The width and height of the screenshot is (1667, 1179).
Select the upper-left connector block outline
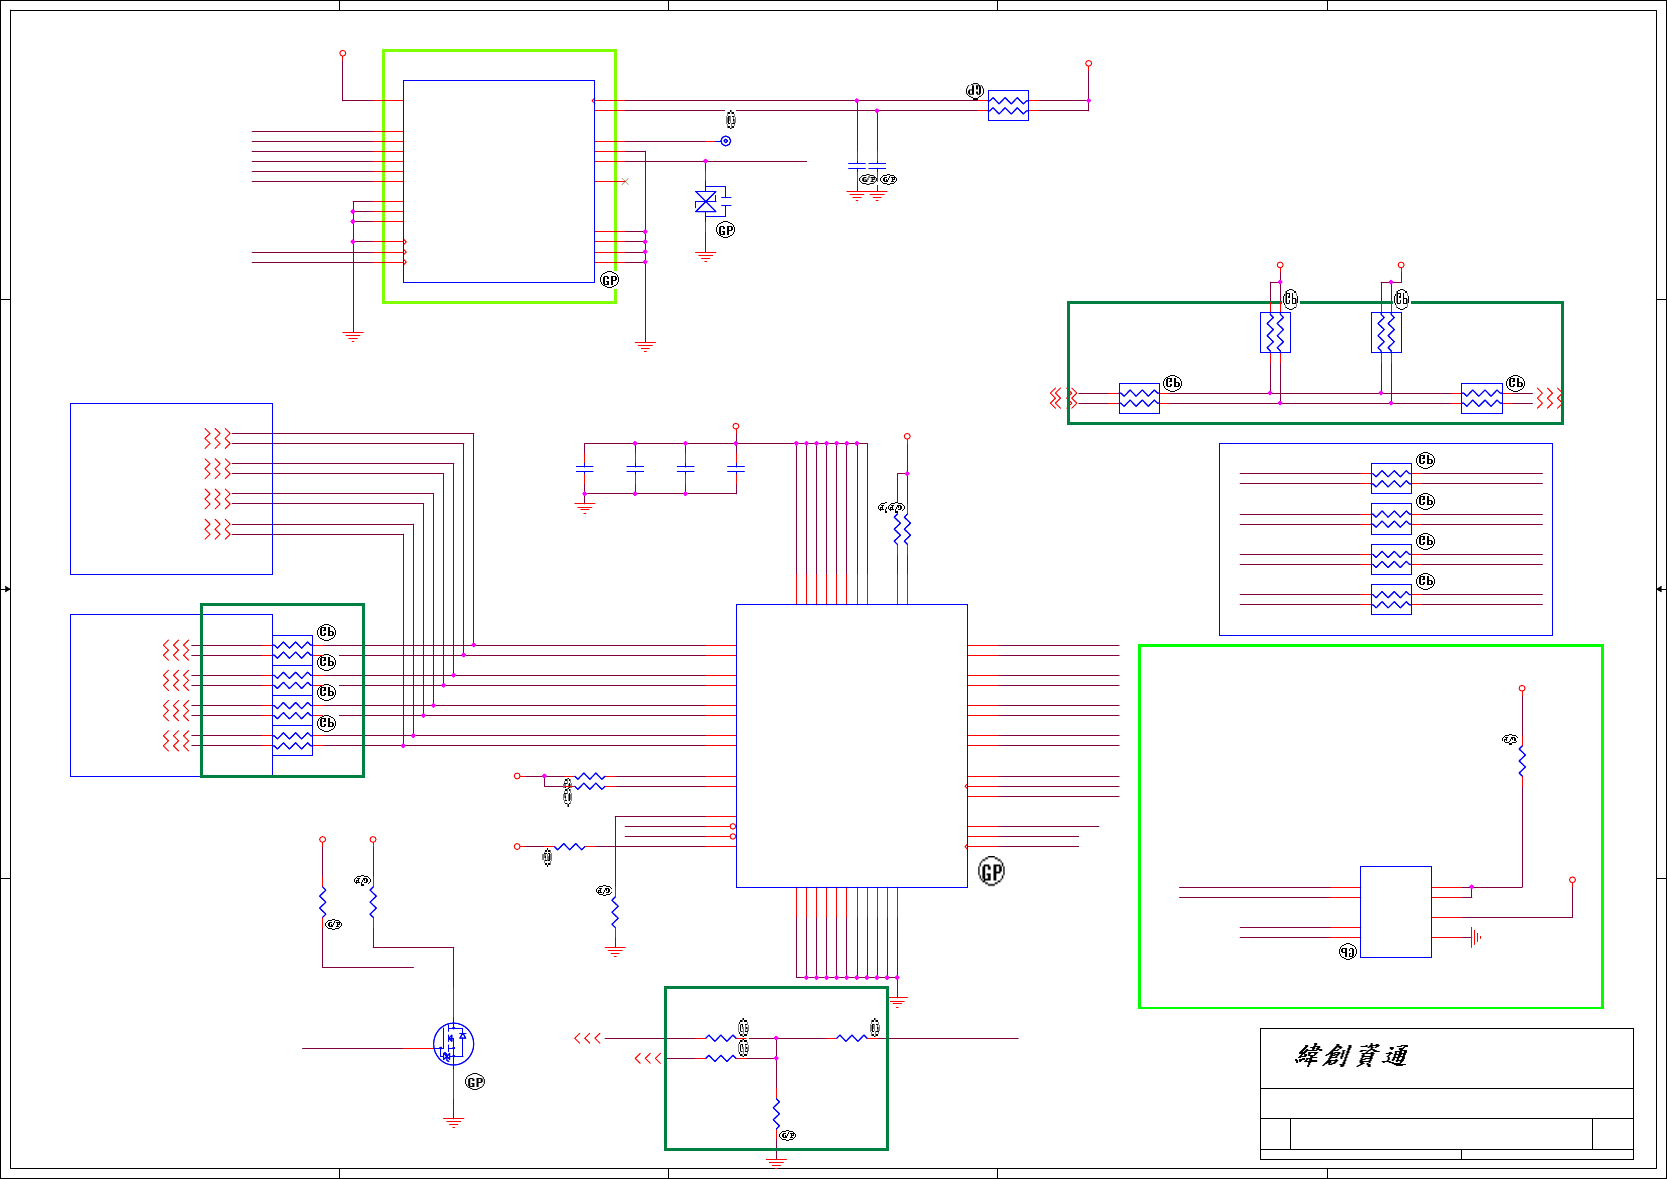171,489
